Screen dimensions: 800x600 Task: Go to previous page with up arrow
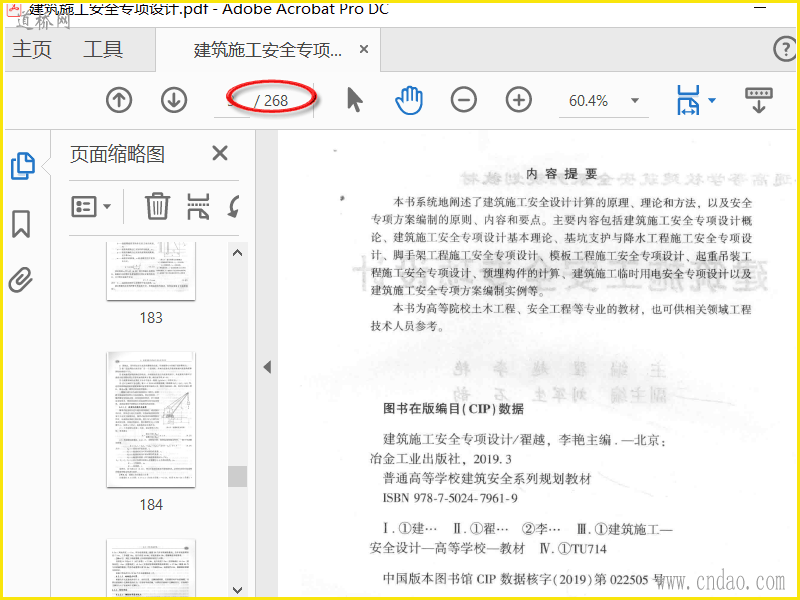pos(119,100)
